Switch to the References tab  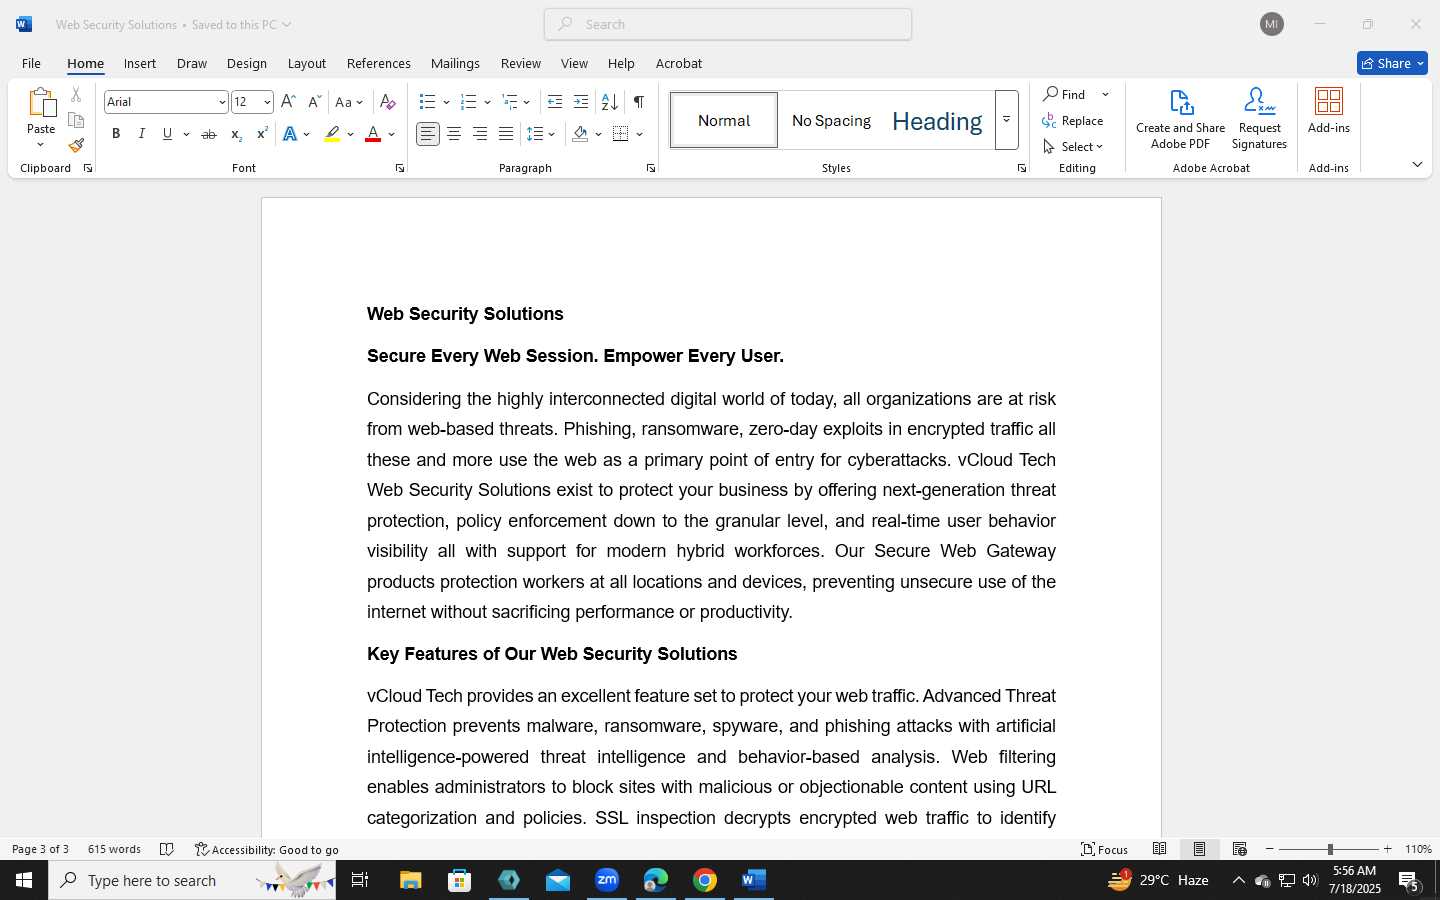379,63
